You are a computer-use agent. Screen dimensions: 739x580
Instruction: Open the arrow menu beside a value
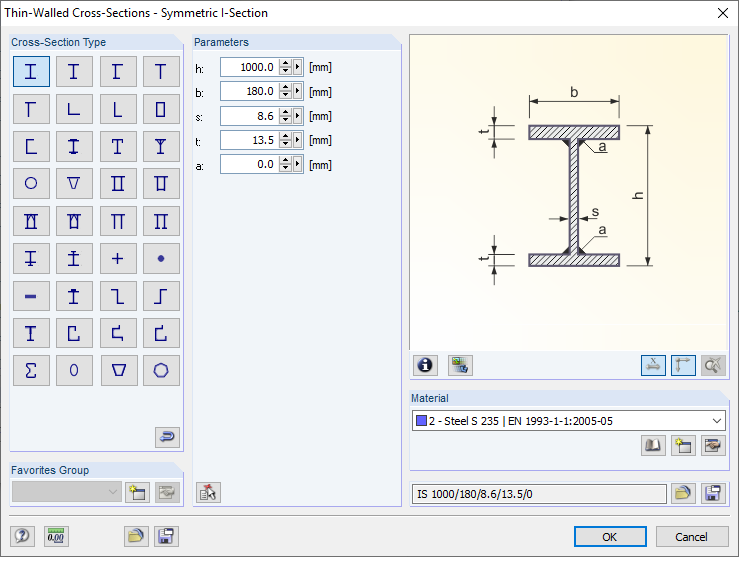(x=297, y=164)
